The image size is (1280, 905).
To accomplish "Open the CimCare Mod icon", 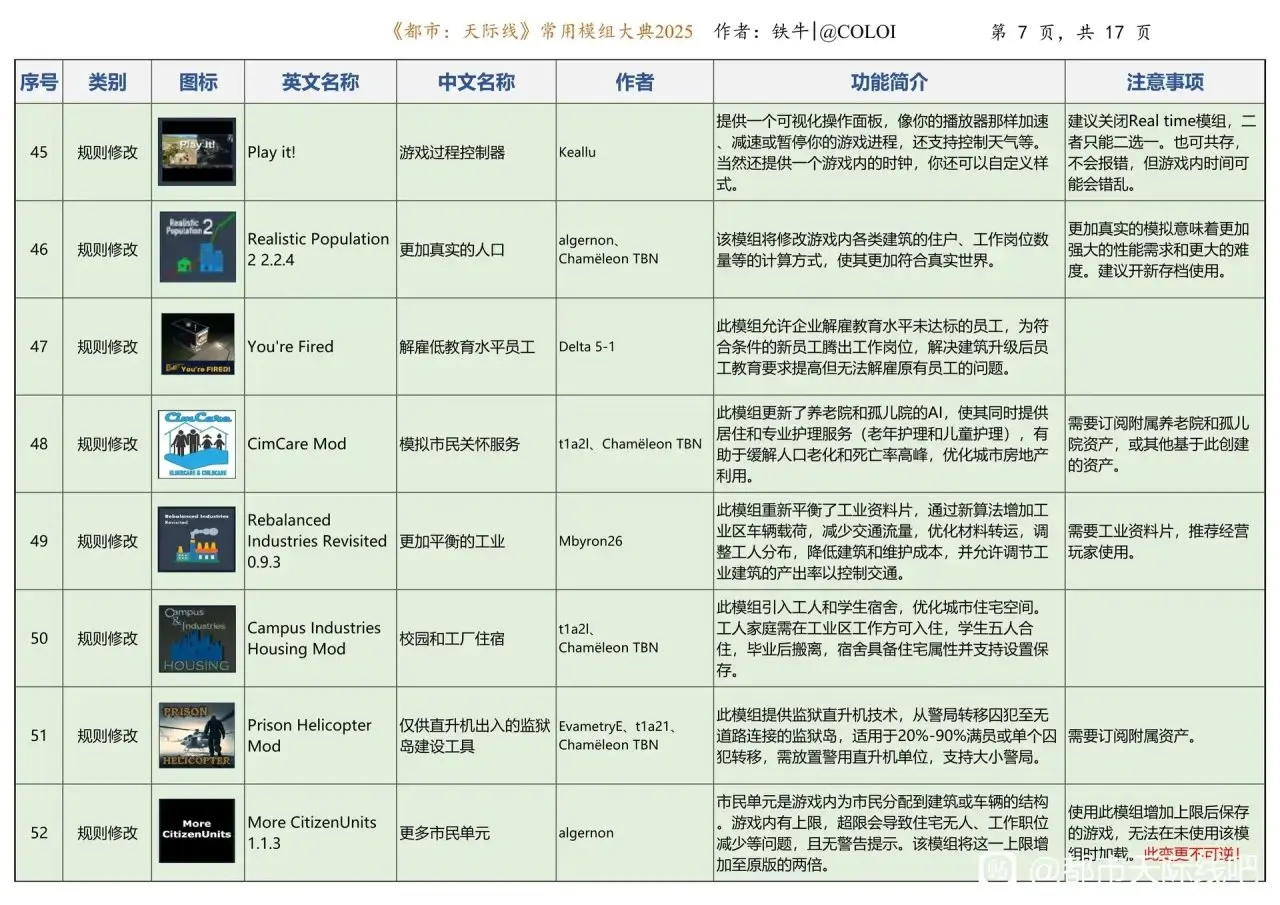I will [x=197, y=443].
